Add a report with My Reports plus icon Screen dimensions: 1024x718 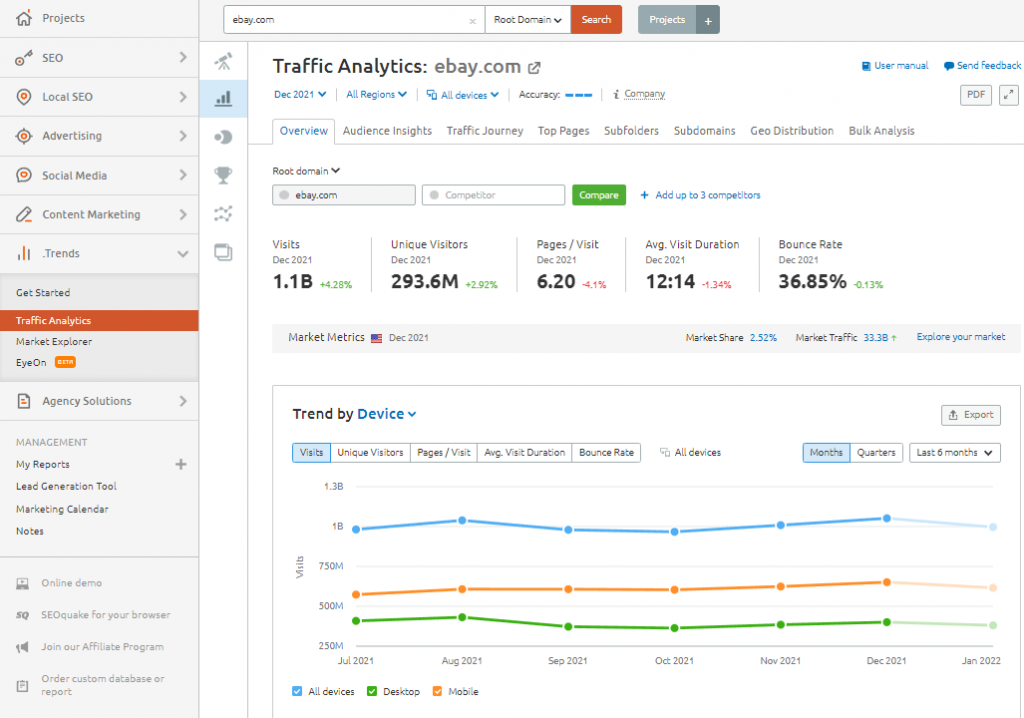(181, 465)
